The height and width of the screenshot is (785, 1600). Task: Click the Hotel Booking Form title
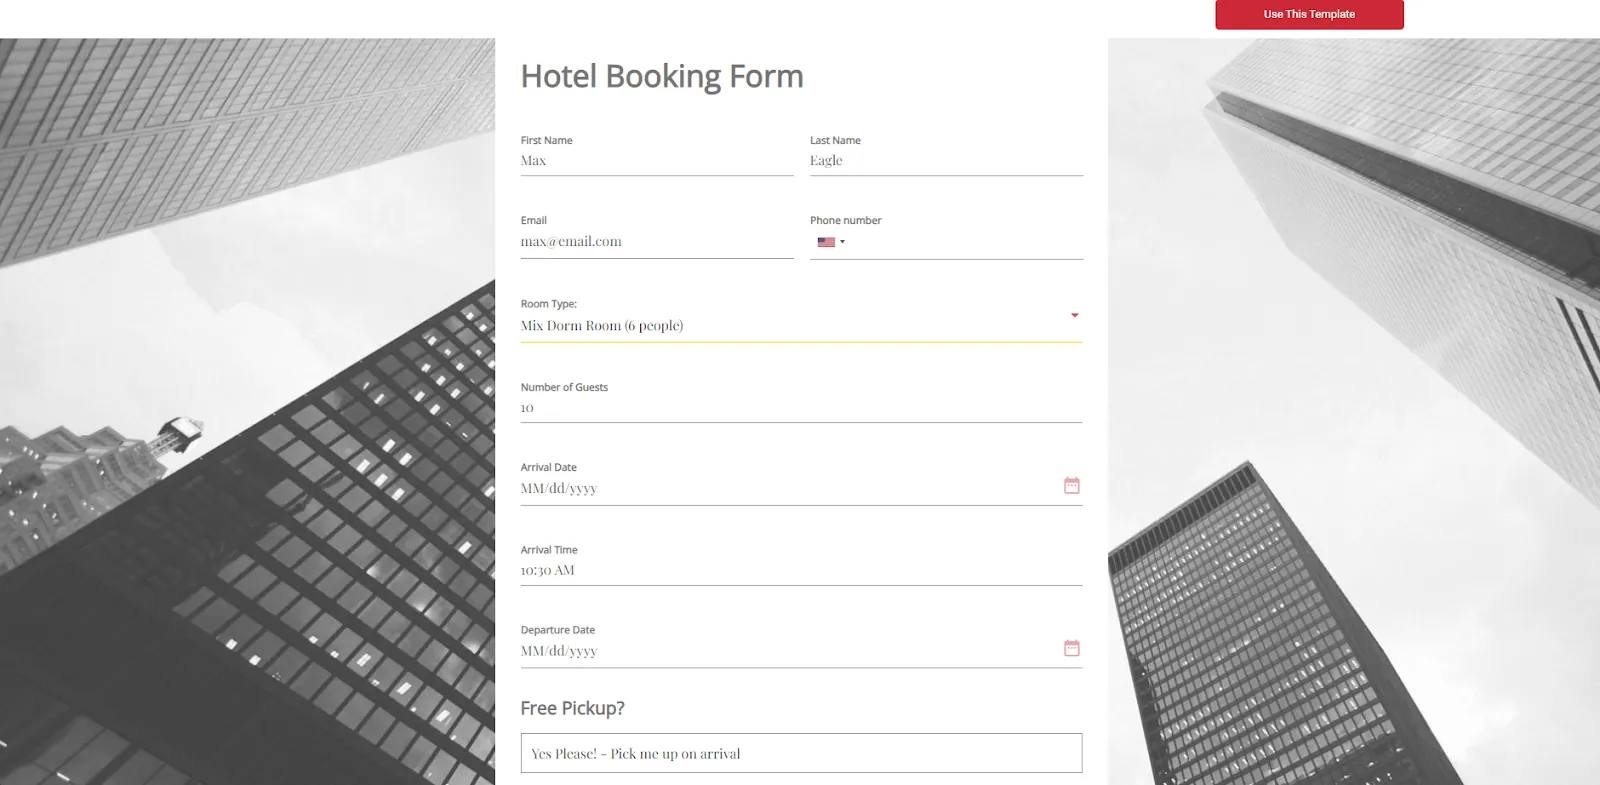[x=661, y=75]
